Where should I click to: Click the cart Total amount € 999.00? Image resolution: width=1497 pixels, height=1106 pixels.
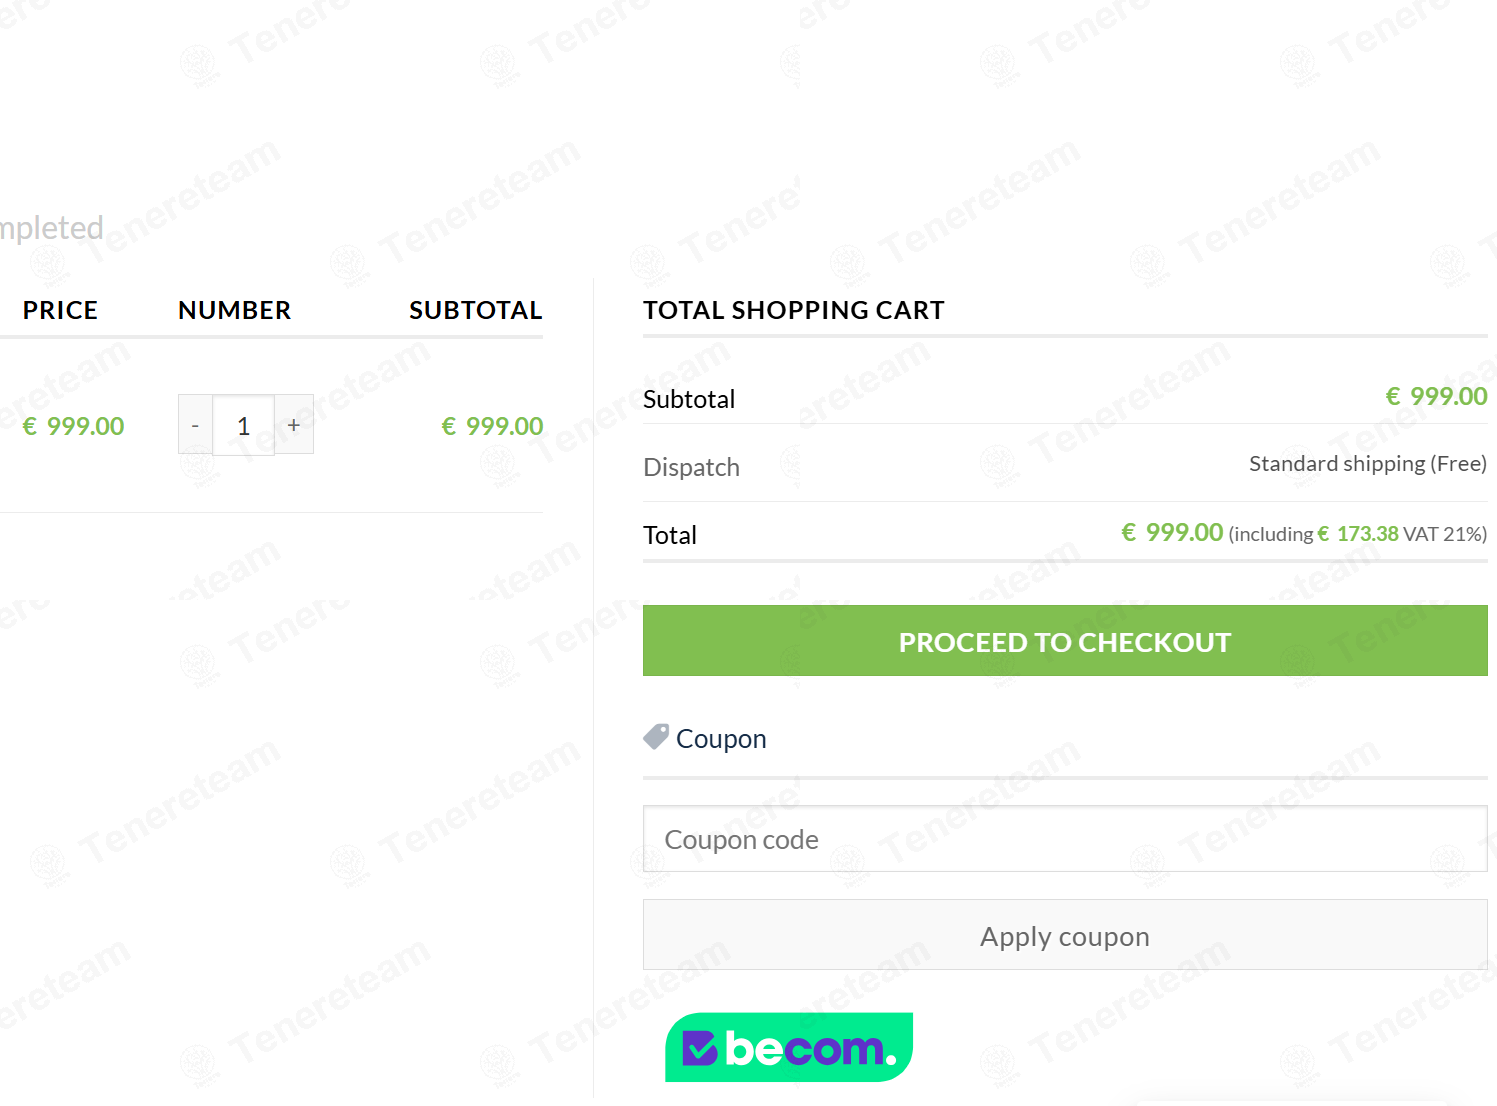point(1172,533)
